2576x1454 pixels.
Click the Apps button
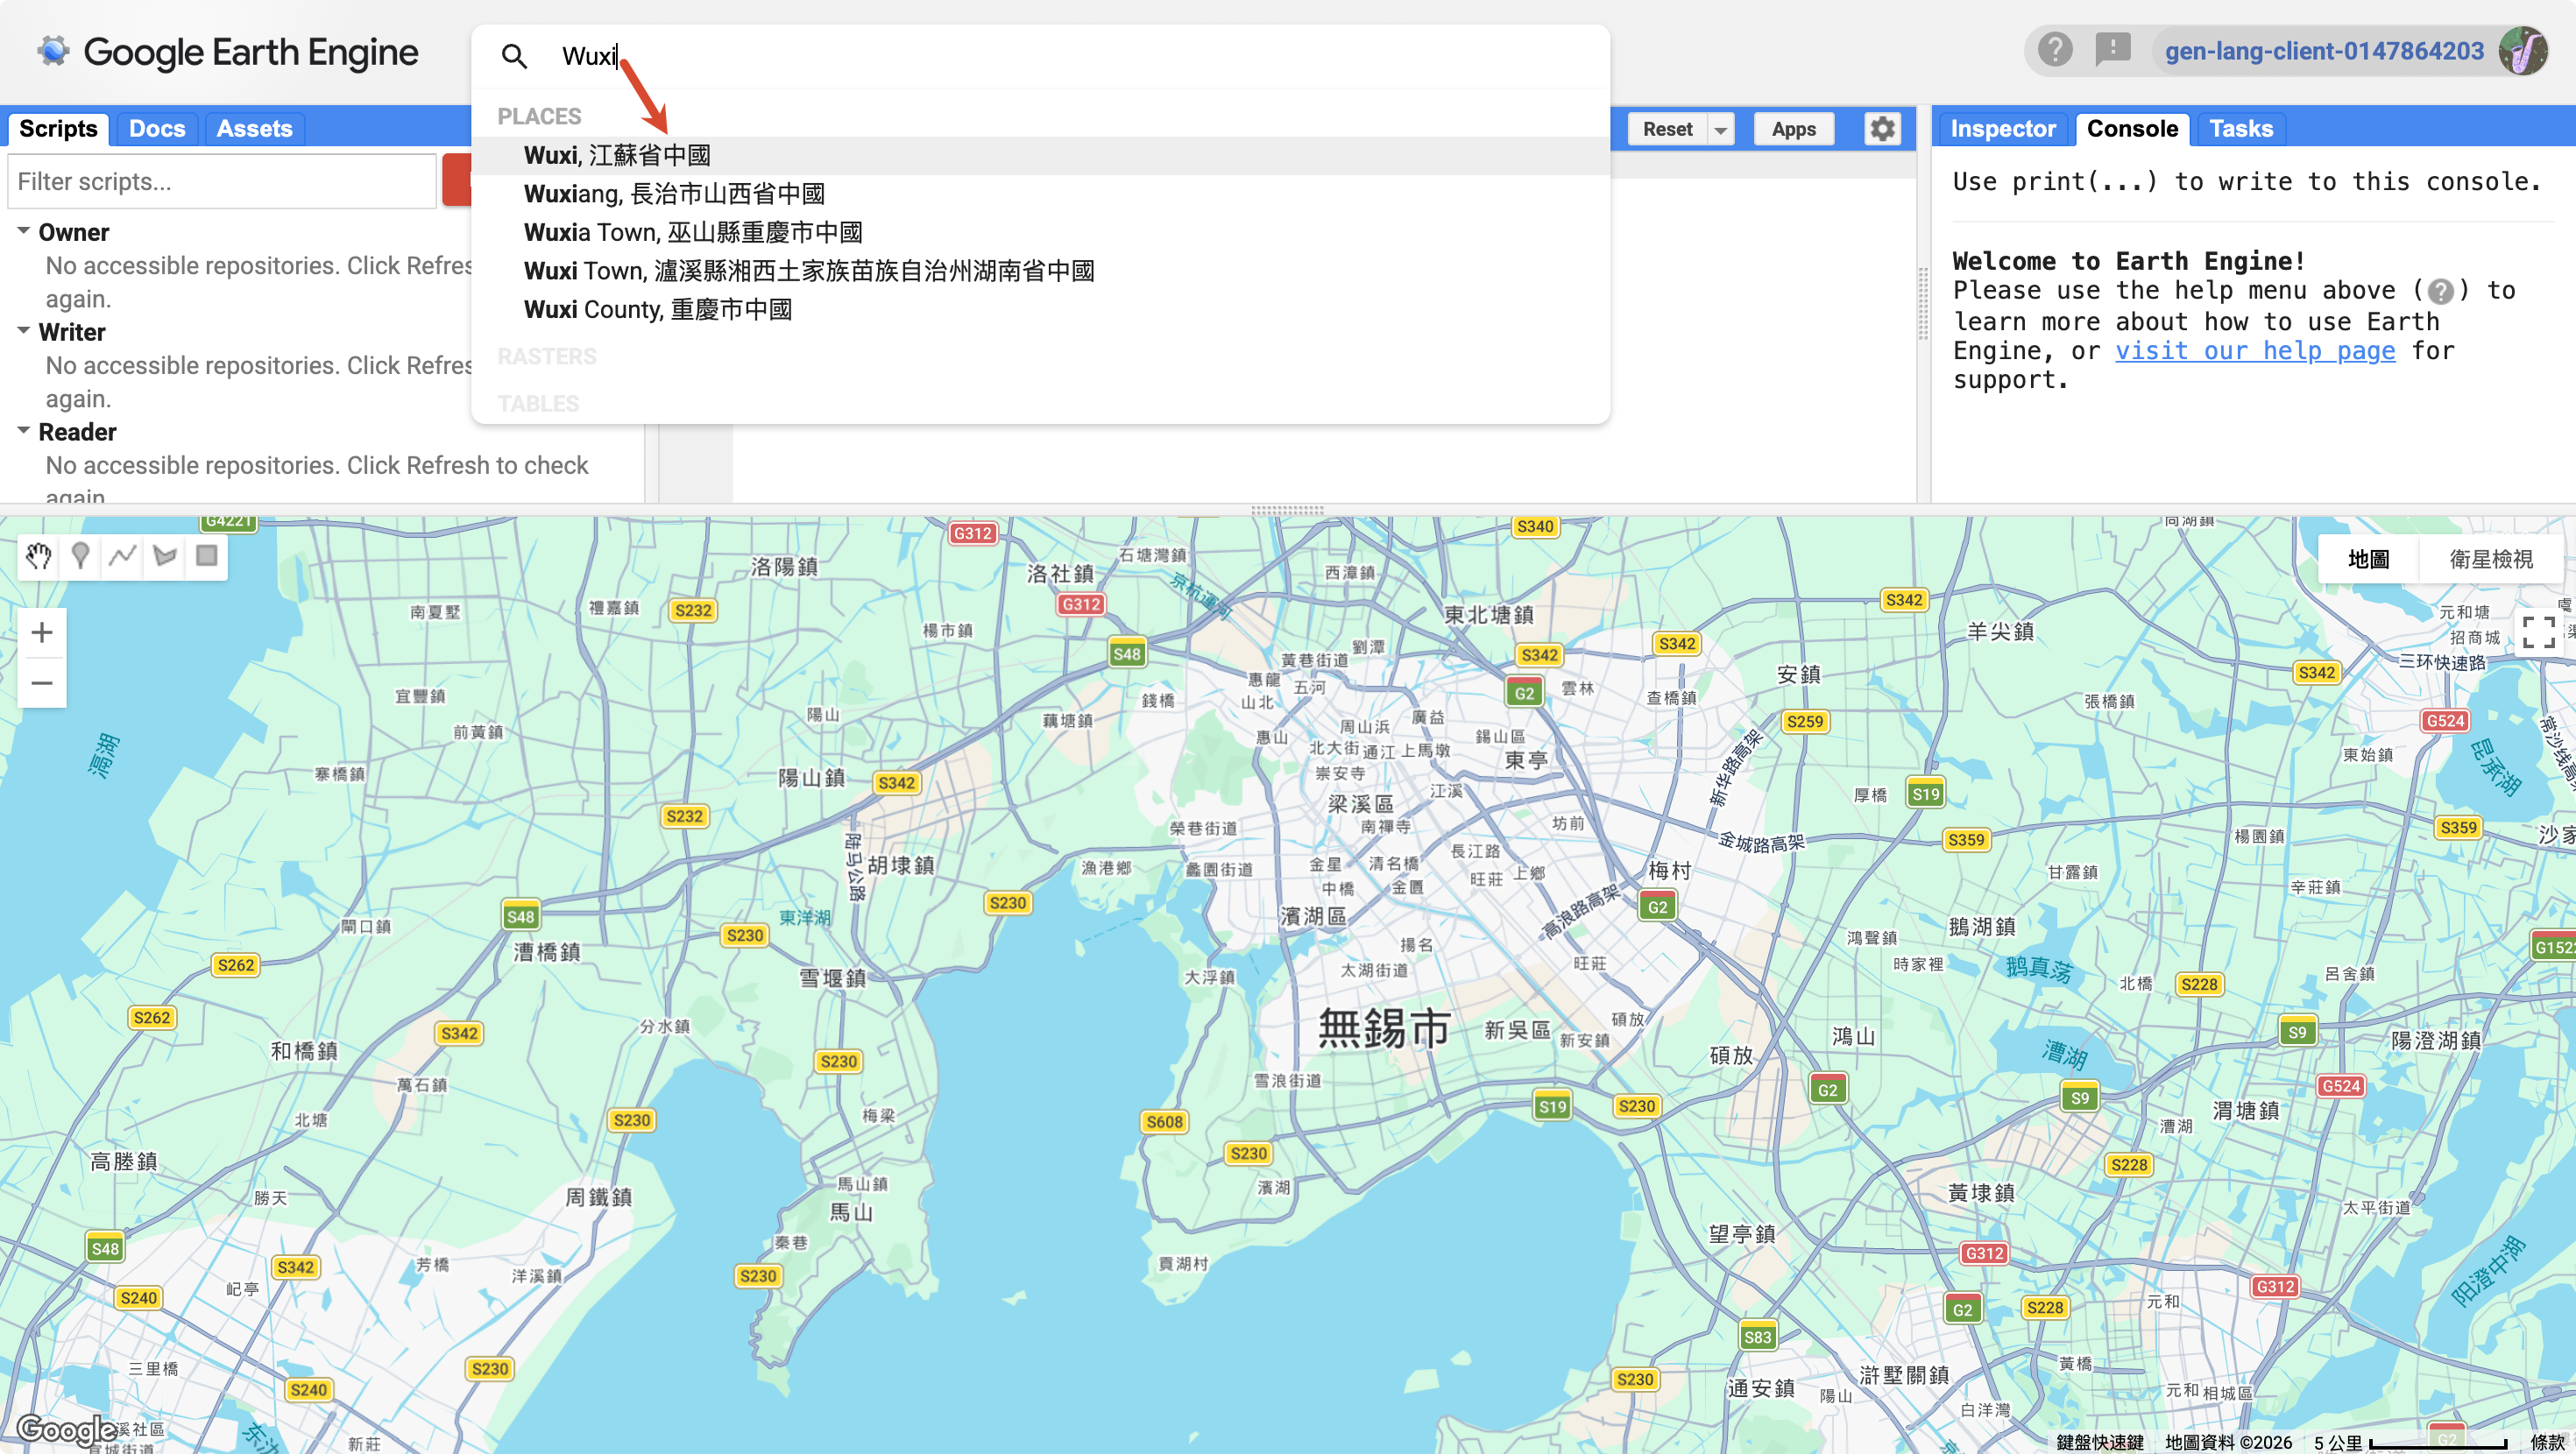pos(1793,129)
